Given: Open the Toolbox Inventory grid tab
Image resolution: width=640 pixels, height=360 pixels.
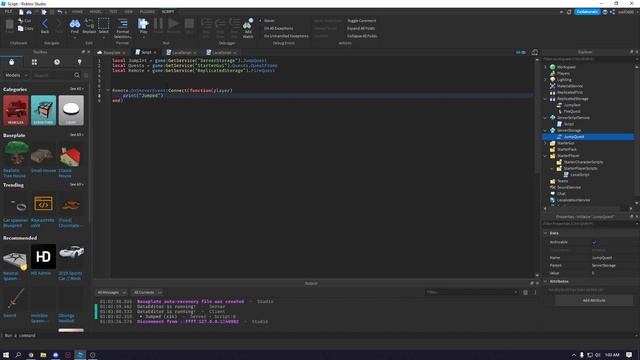Looking at the screenshot, I should [34, 62].
